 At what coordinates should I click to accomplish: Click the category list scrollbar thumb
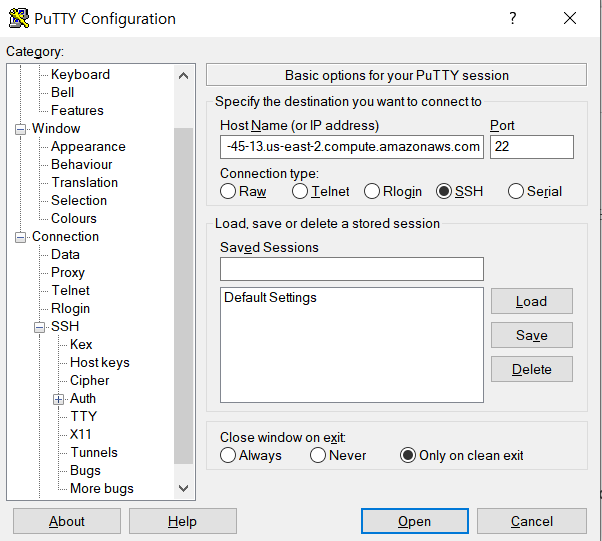coord(184,296)
